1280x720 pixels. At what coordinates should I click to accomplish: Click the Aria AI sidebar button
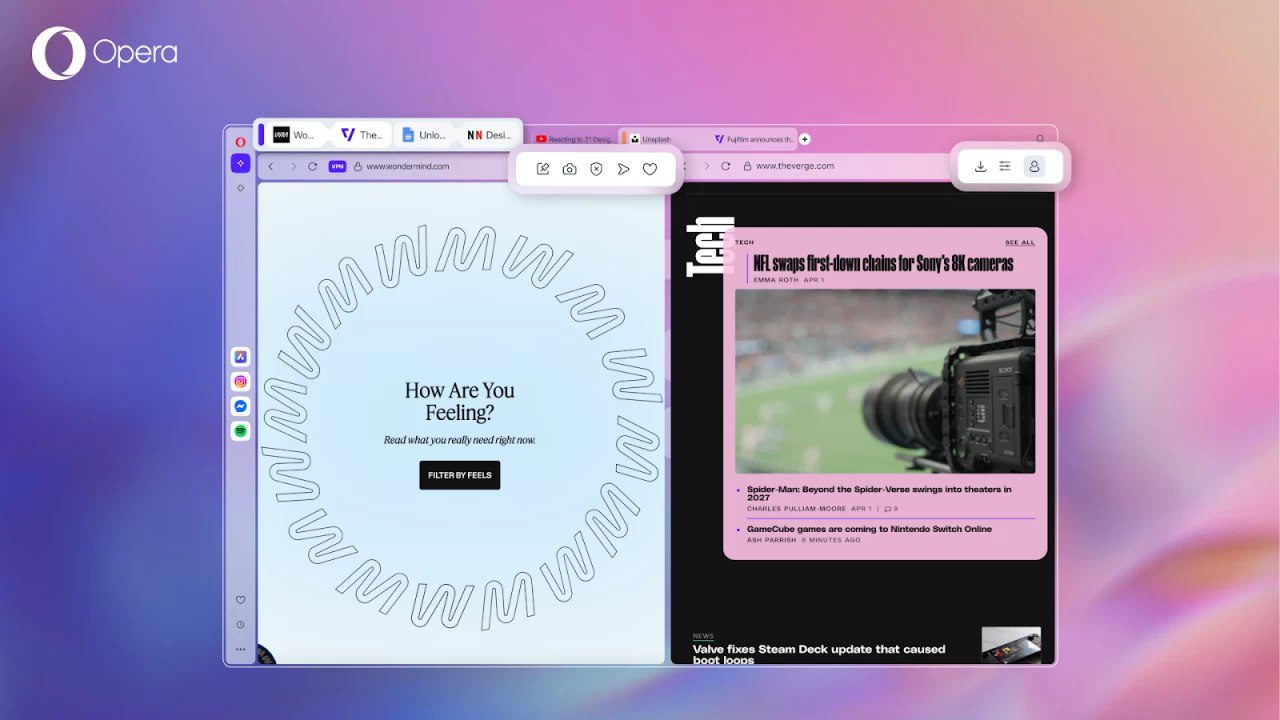[240, 162]
